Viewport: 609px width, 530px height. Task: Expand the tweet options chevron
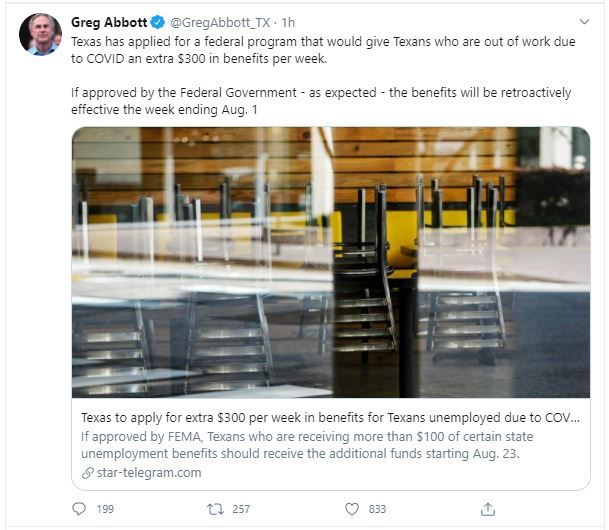584,21
